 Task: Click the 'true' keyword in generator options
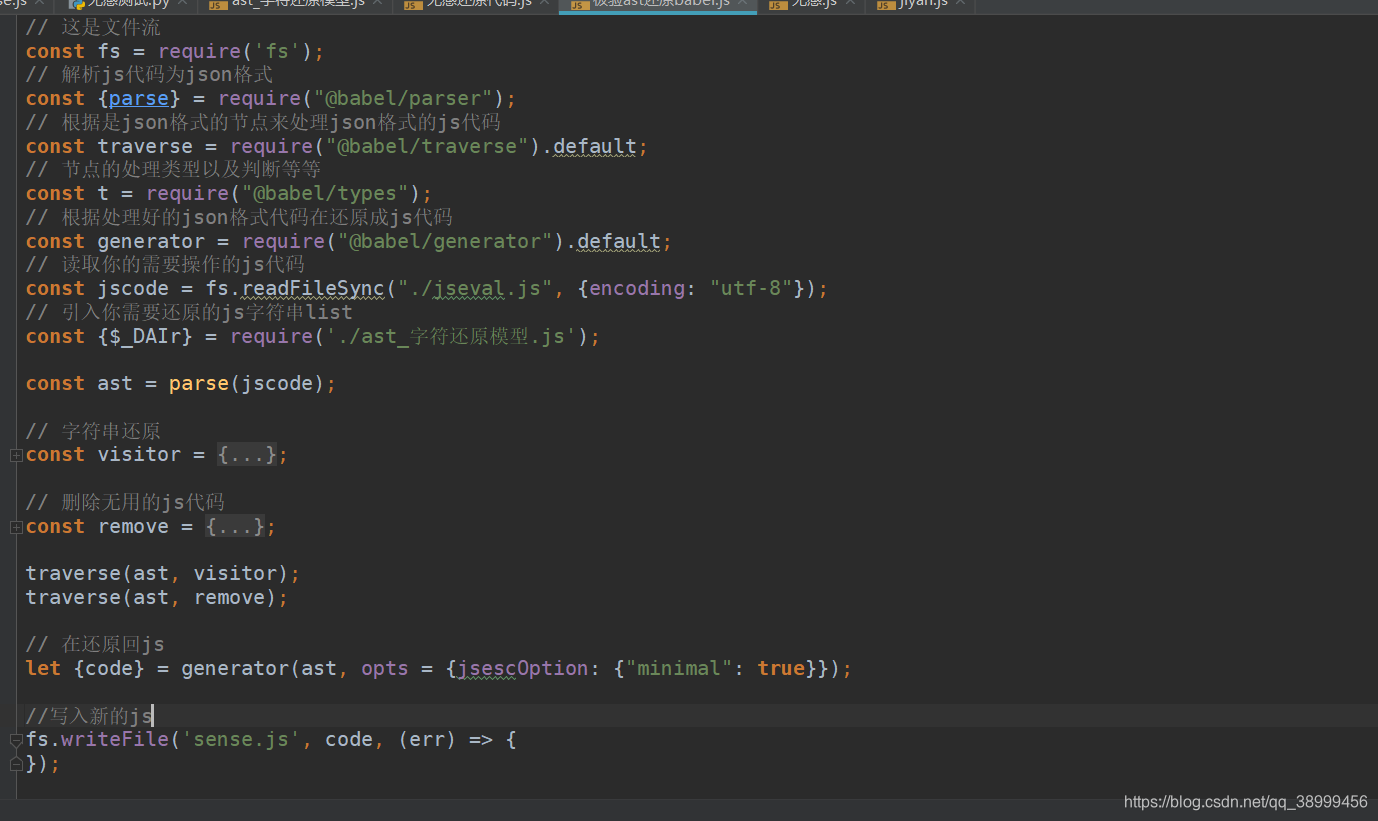click(x=782, y=668)
